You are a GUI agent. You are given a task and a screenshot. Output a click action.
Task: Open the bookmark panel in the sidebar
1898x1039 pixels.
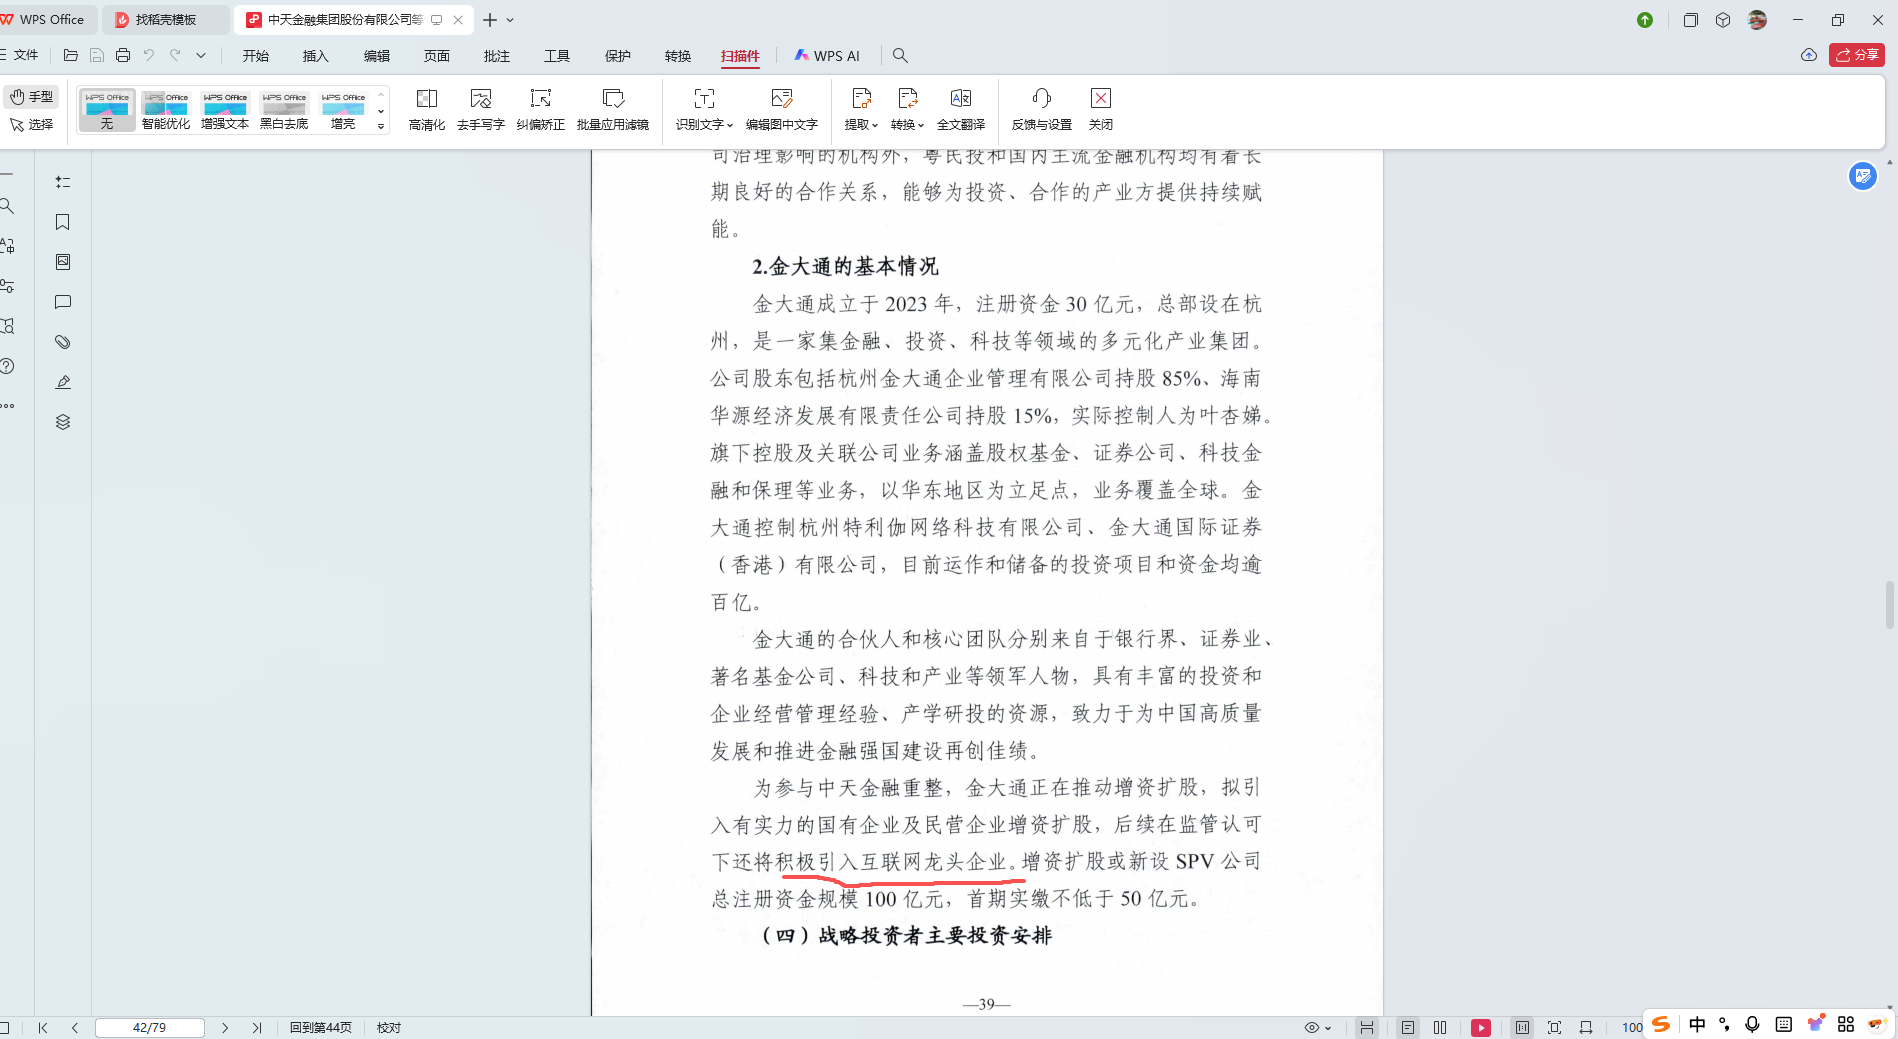(x=63, y=222)
